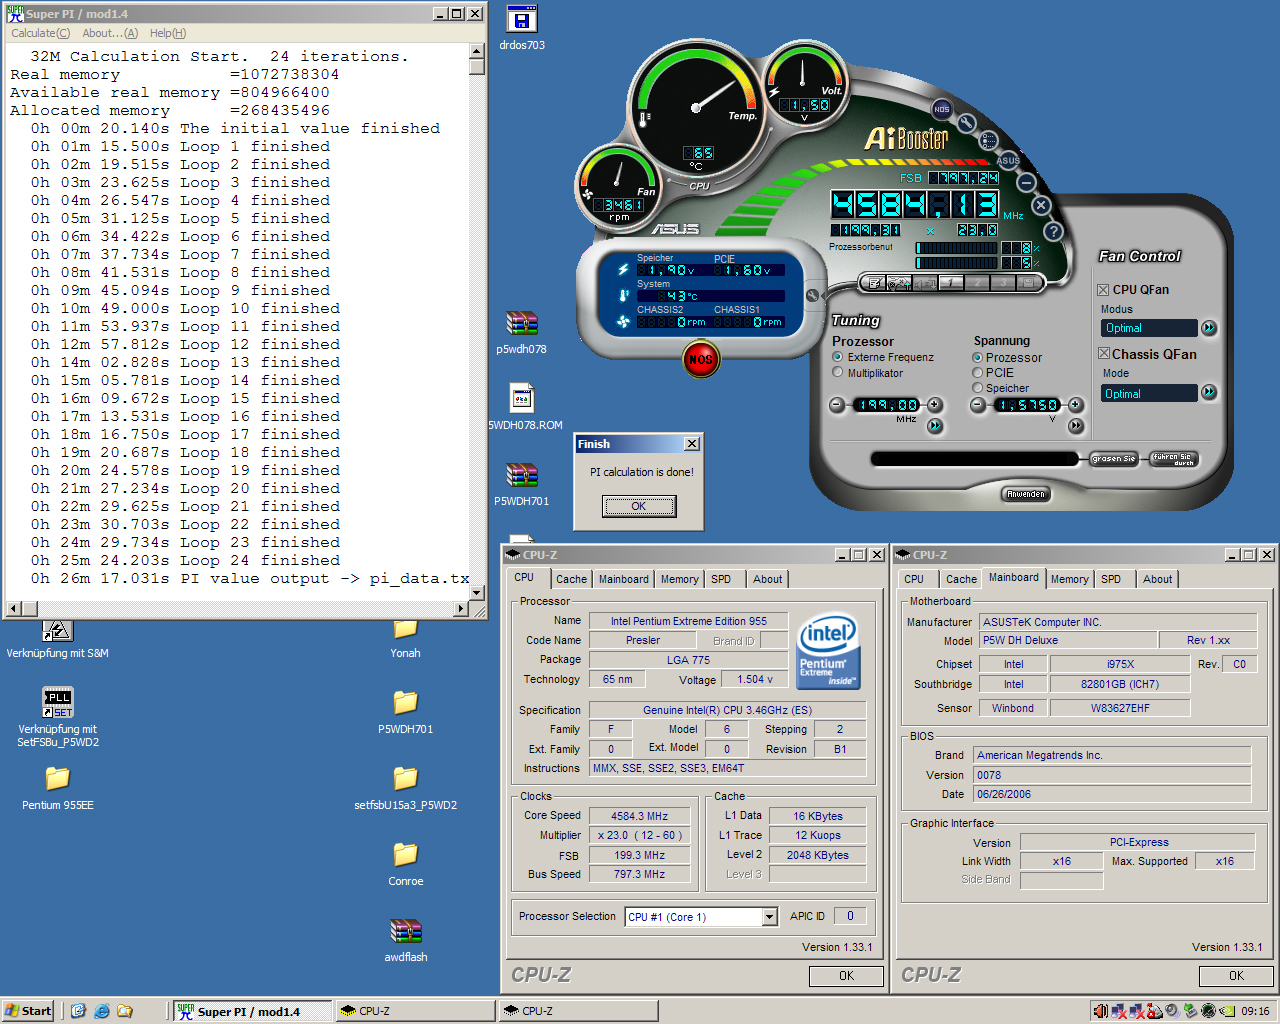
Task: Select profile 1 in AI Booster's profile strip
Action: click(953, 284)
